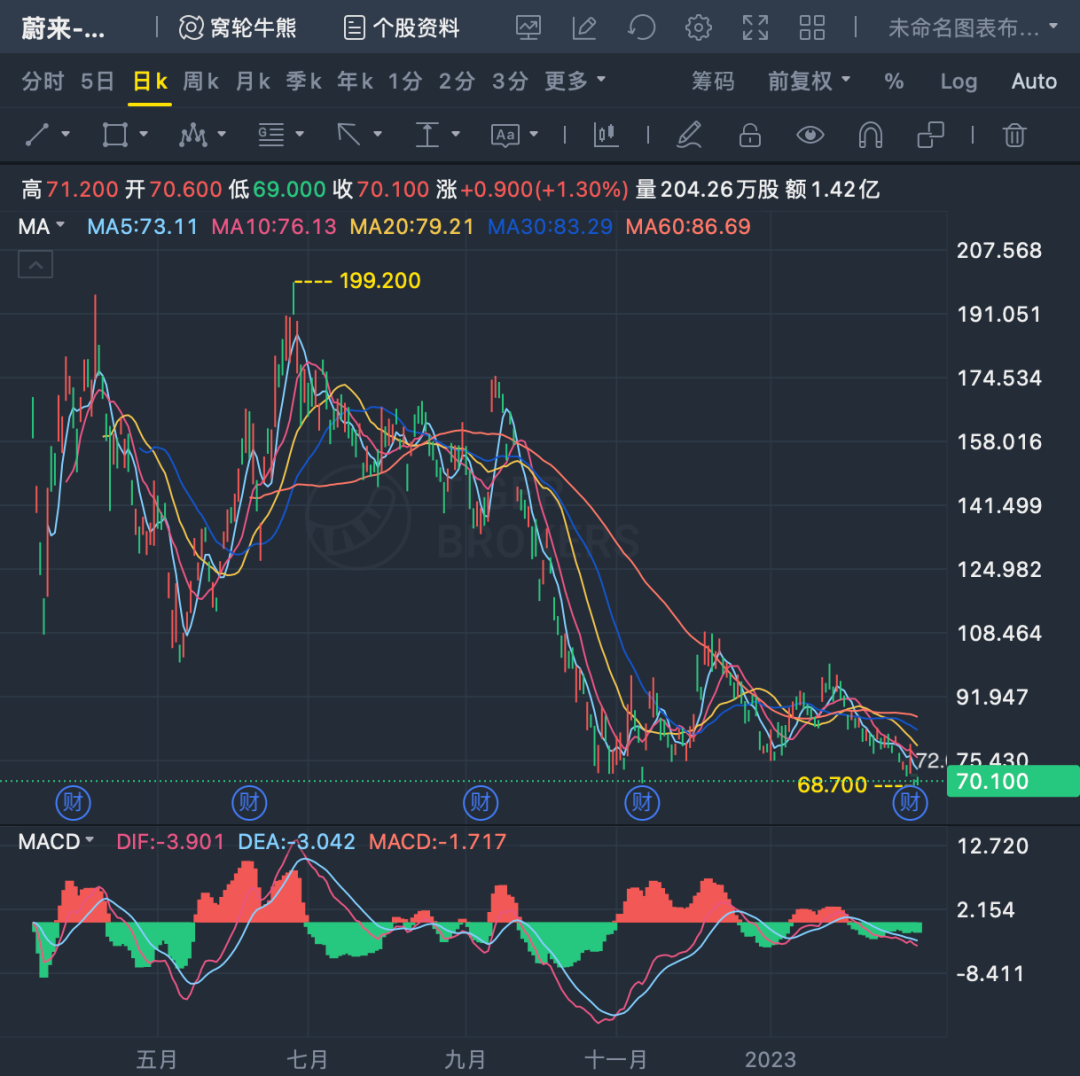Toggle 筹码 chip distribution
Viewport: 1080px width, 1076px height.
[x=713, y=81]
